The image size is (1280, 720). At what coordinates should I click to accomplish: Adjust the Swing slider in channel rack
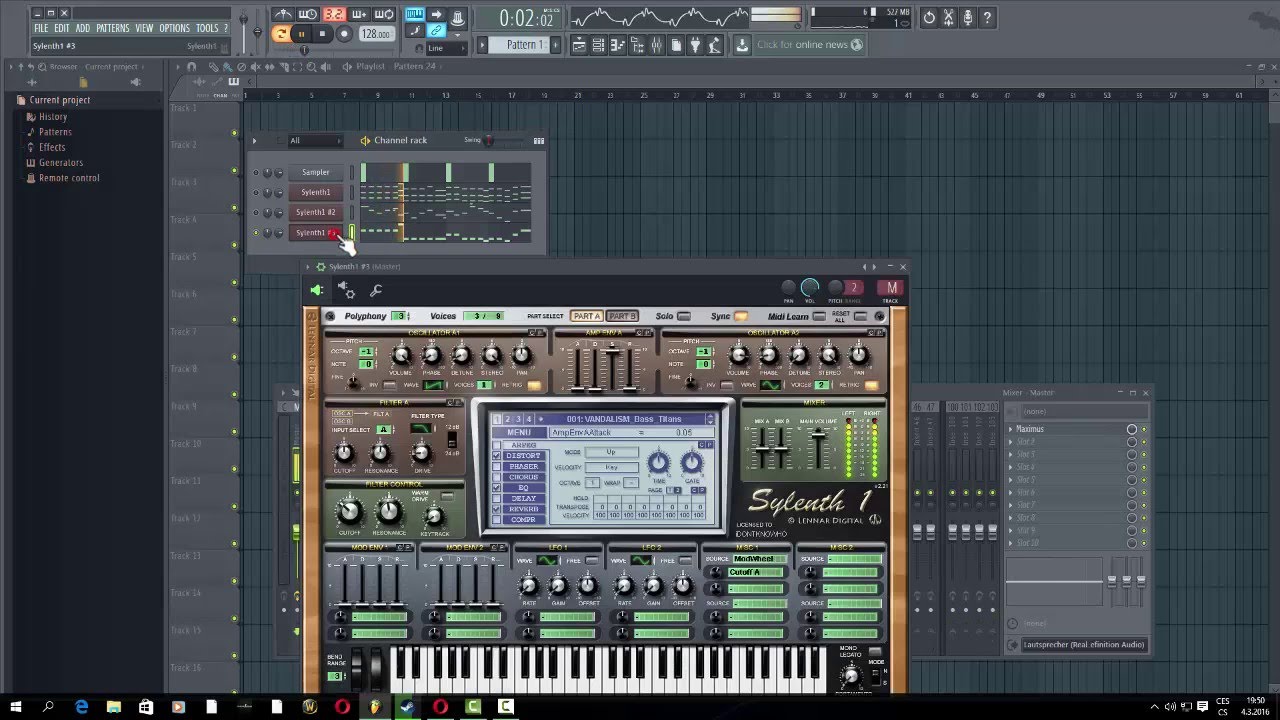489,141
